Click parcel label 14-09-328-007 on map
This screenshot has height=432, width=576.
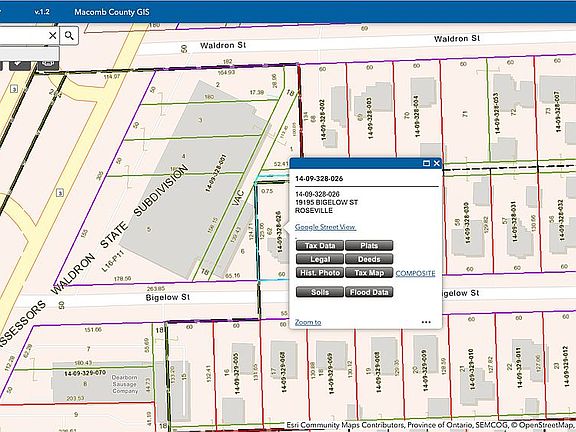coord(558,111)
